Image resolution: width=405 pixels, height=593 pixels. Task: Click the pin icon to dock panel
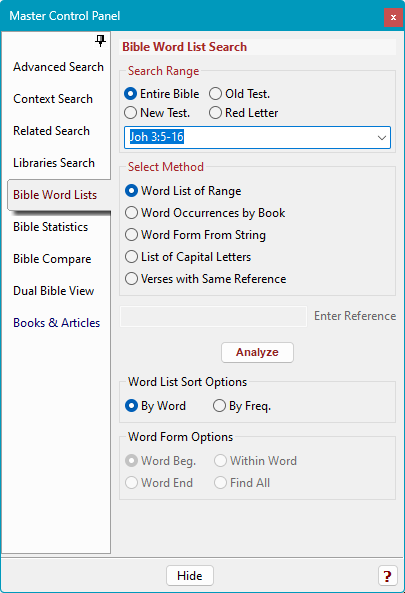100,40
